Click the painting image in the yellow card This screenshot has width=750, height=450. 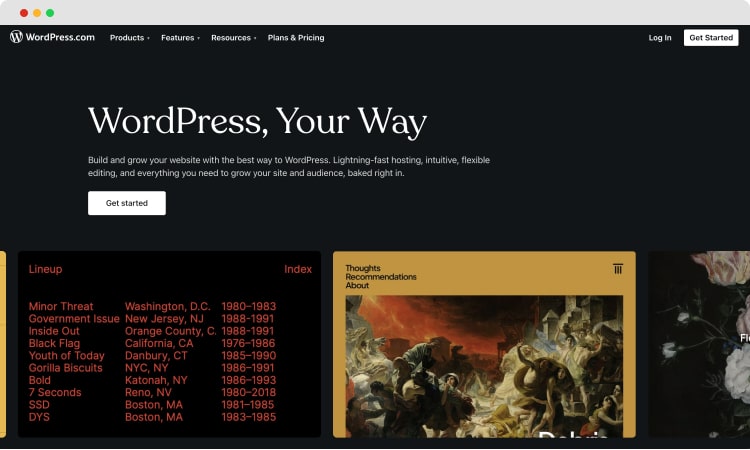pyautogui.click(x=484, y=366)
